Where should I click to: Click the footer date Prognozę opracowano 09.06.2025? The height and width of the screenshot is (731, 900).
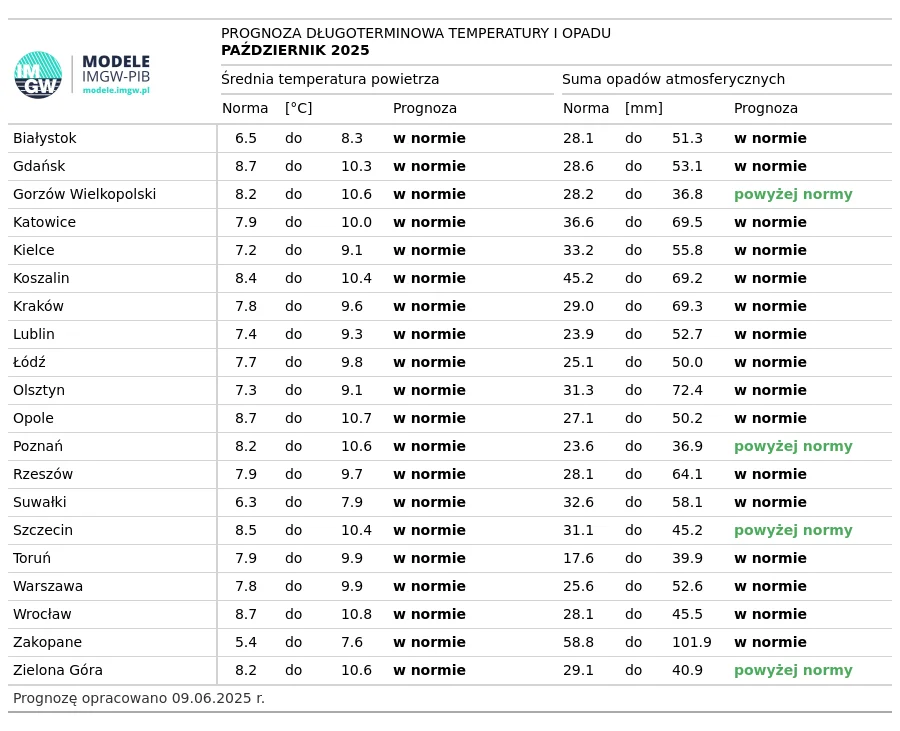139,698
